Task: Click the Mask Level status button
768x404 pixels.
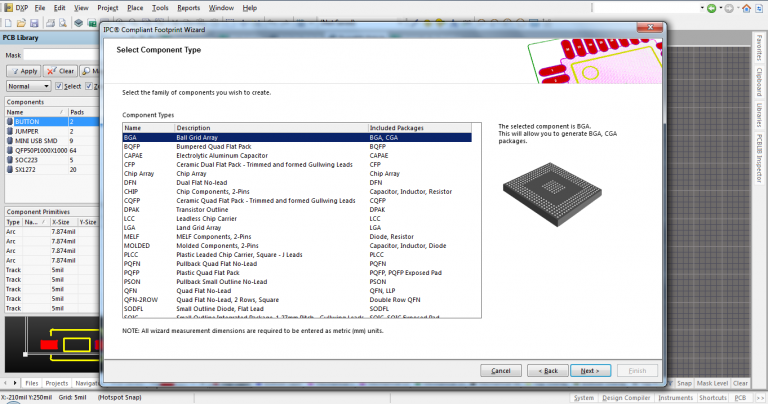Action: pyautogui.click(x=712, y=383)
